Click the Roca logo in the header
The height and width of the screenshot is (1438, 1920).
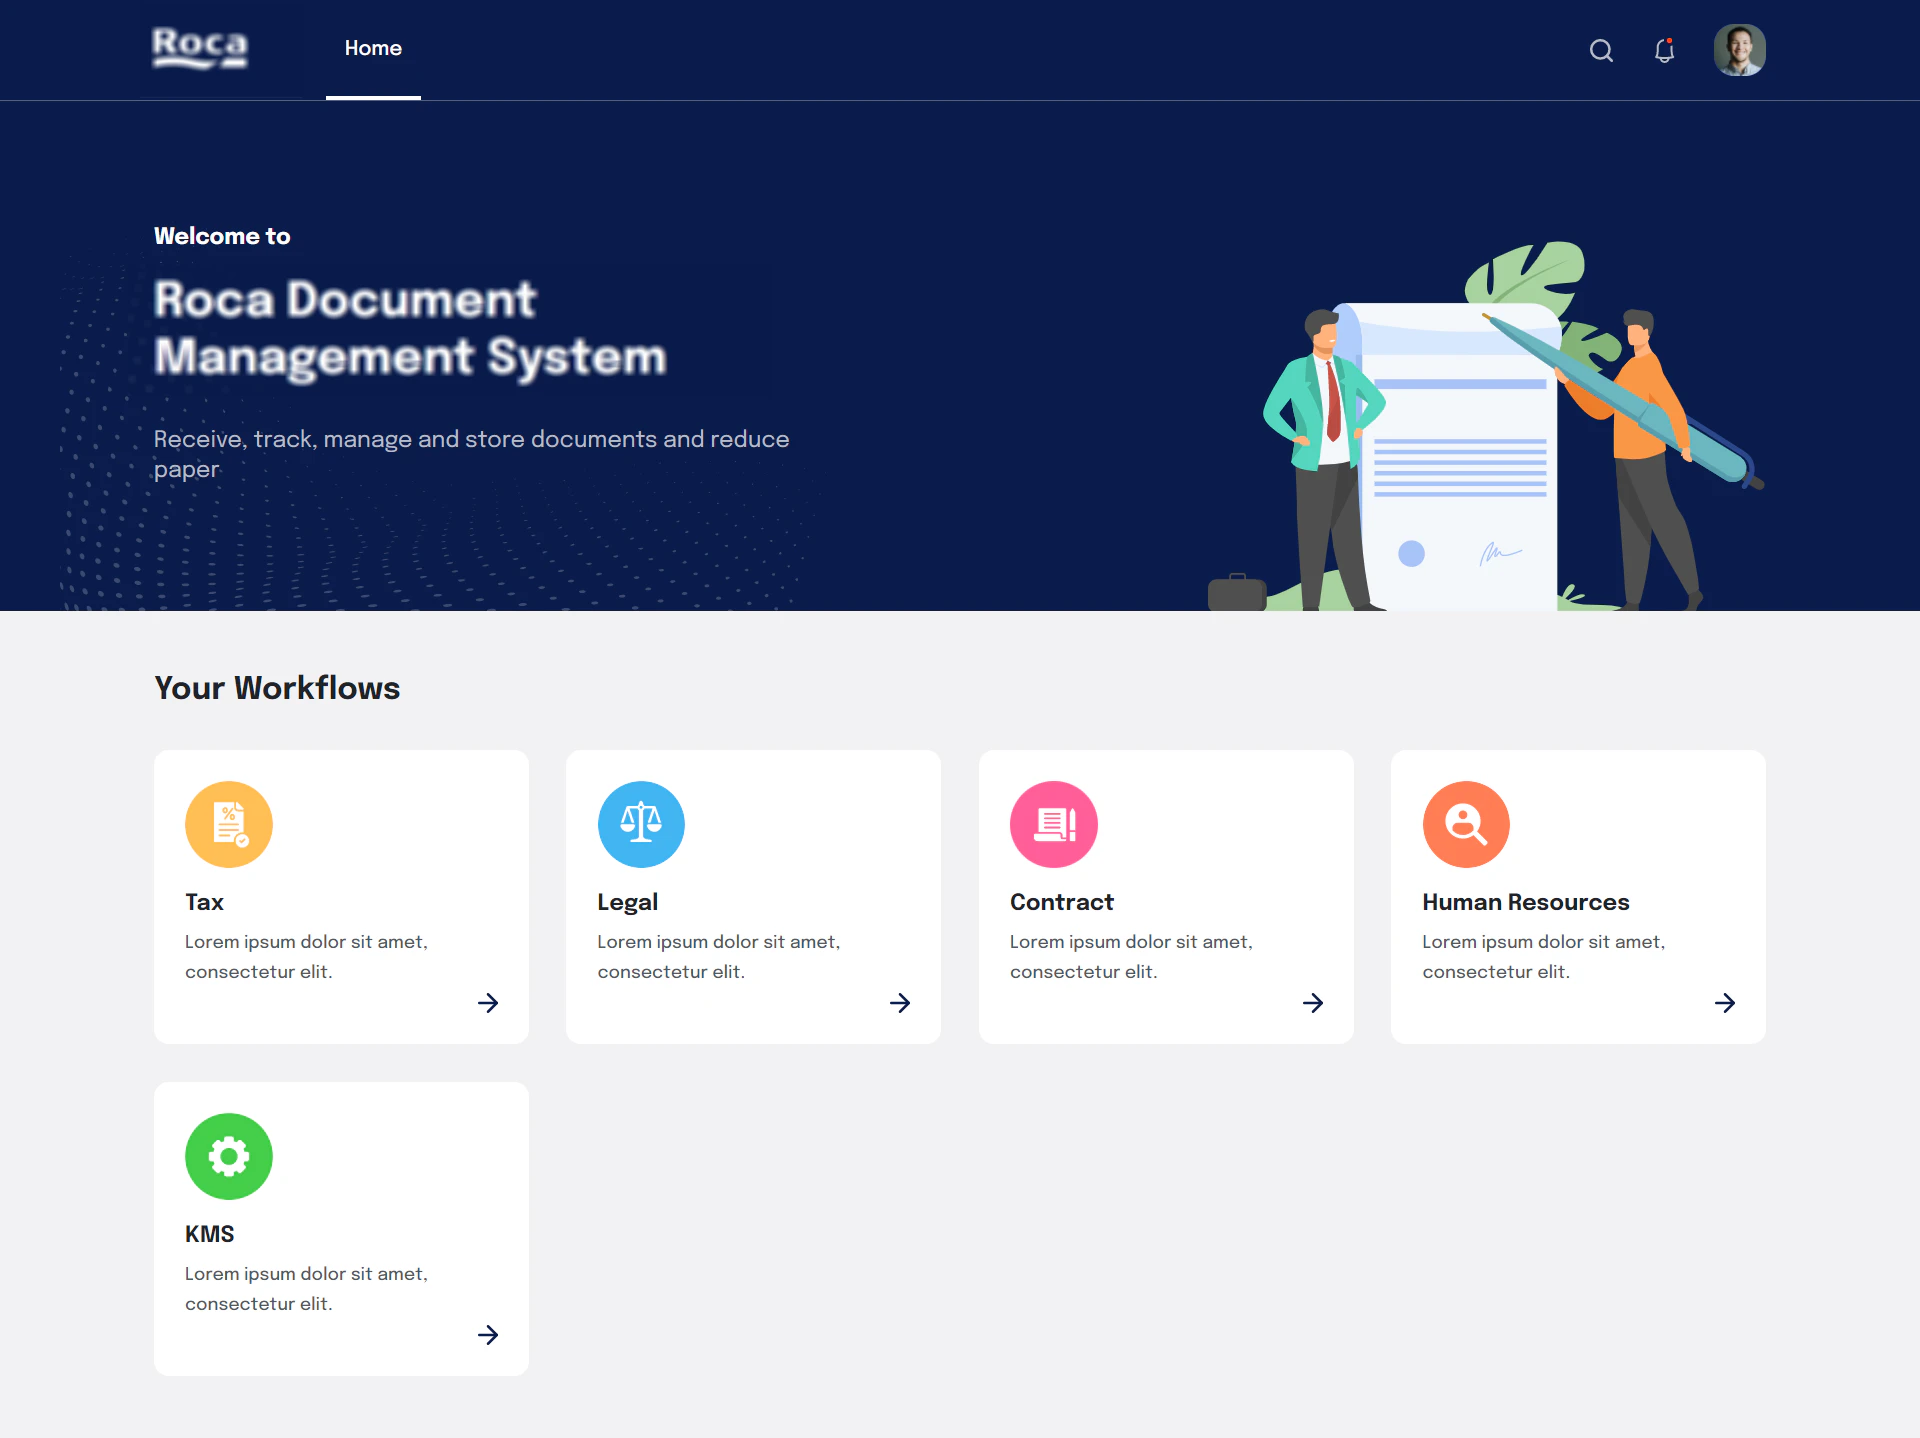tap(199, 48)
